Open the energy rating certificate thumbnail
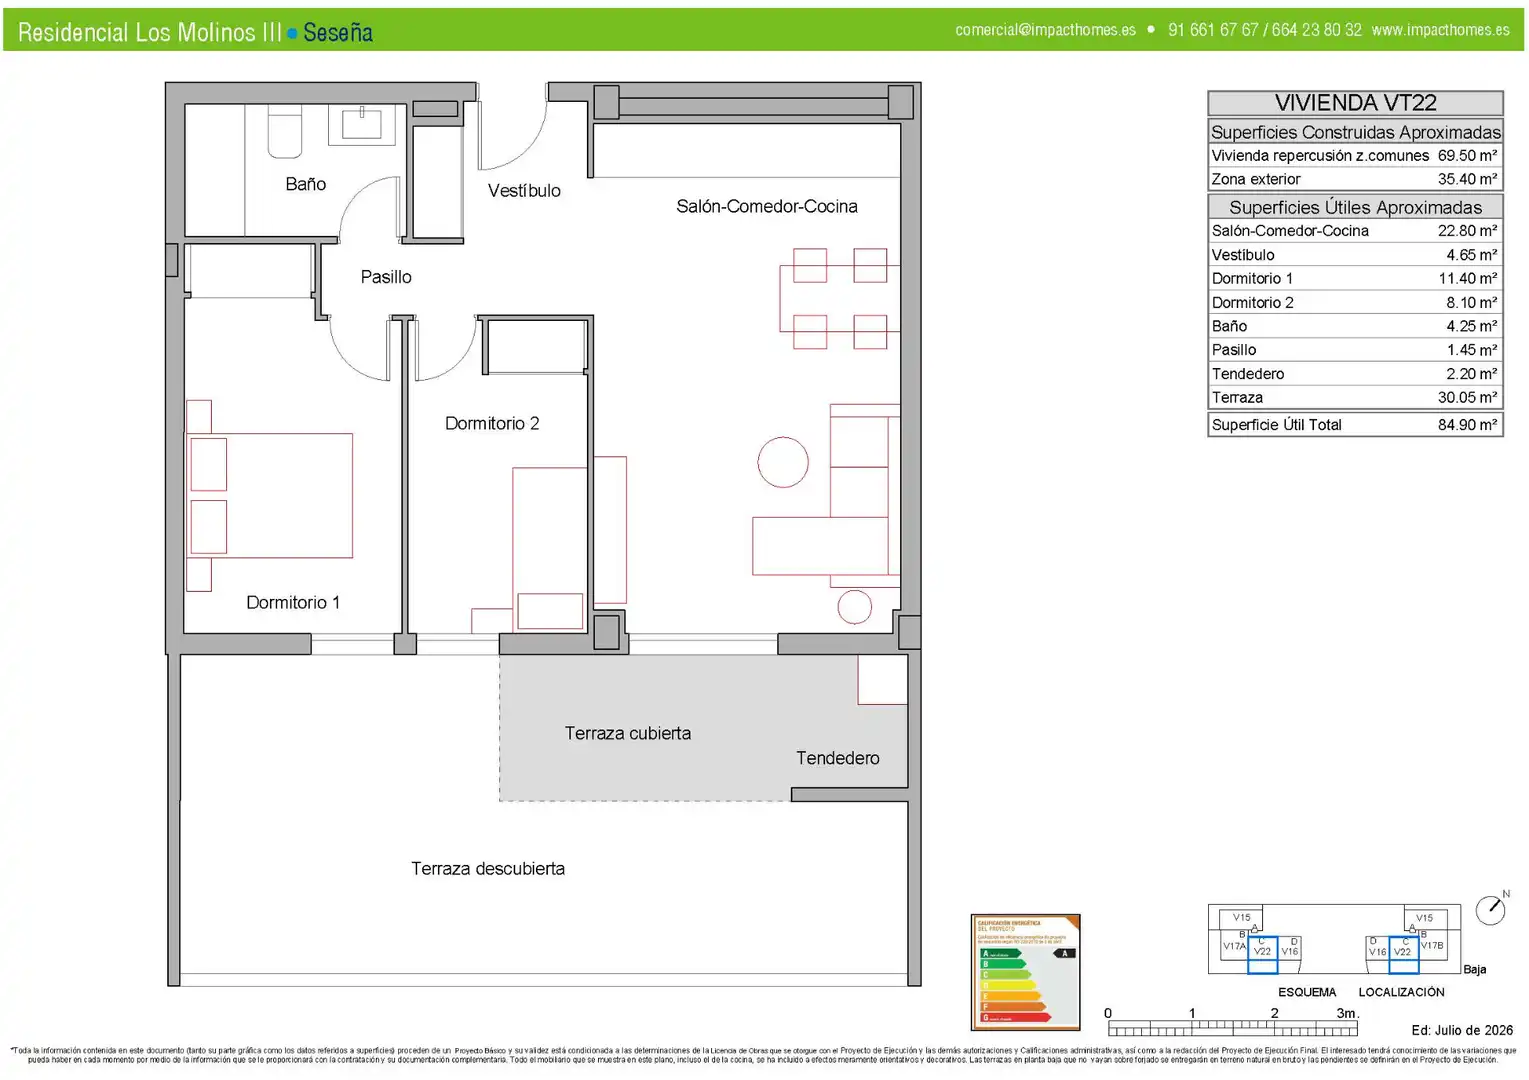Screen dimensions: 1529x1080 point(1025,972)
